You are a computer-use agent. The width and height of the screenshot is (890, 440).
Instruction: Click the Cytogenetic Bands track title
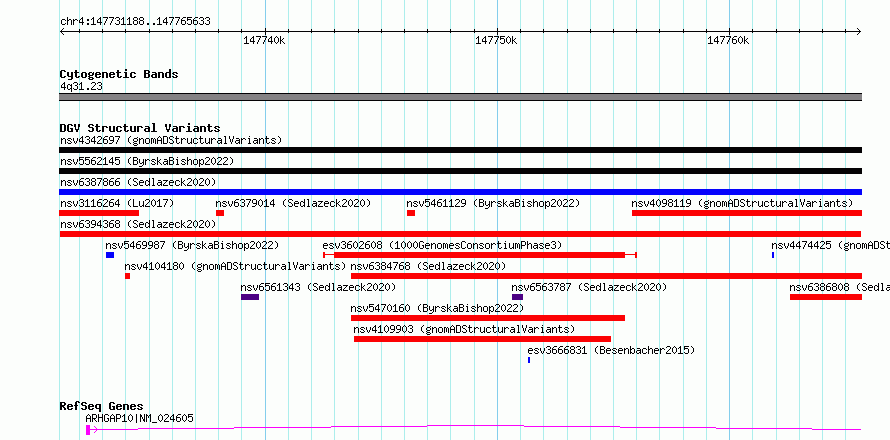point(119,74)
